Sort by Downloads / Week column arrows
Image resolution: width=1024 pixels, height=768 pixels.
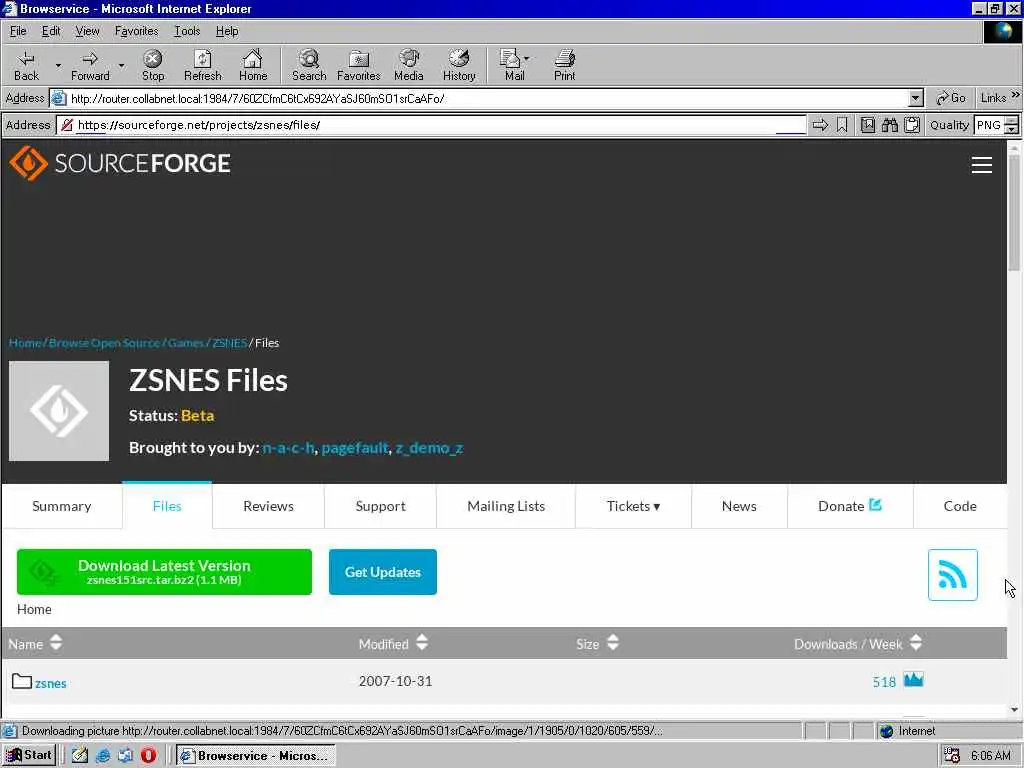(x=916, y=643)
